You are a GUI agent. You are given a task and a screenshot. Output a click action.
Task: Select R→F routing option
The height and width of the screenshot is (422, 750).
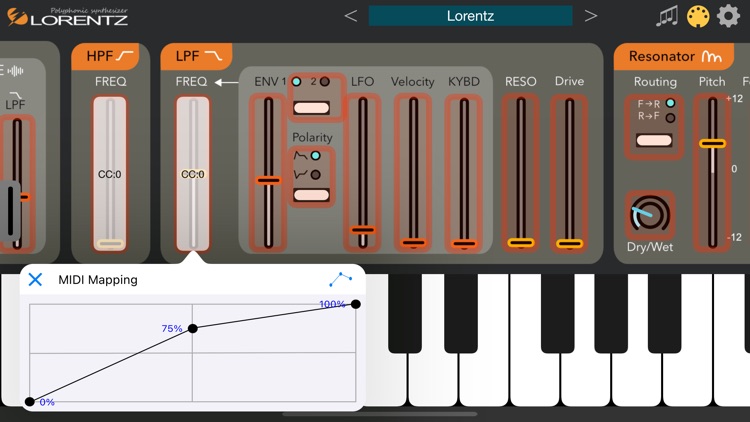671,118
